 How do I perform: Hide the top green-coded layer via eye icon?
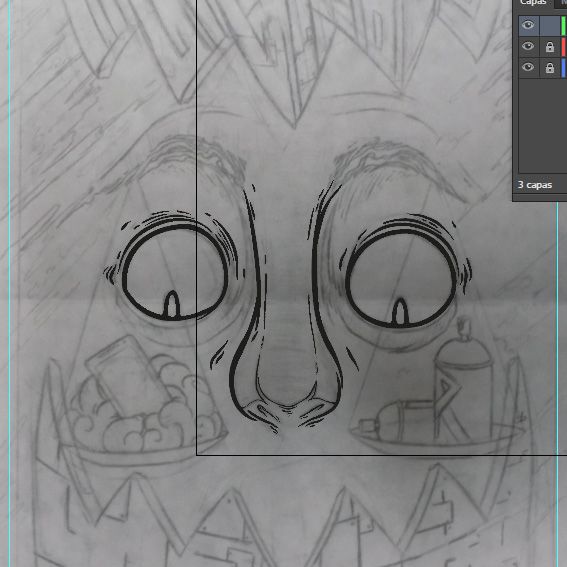point(528,25)
